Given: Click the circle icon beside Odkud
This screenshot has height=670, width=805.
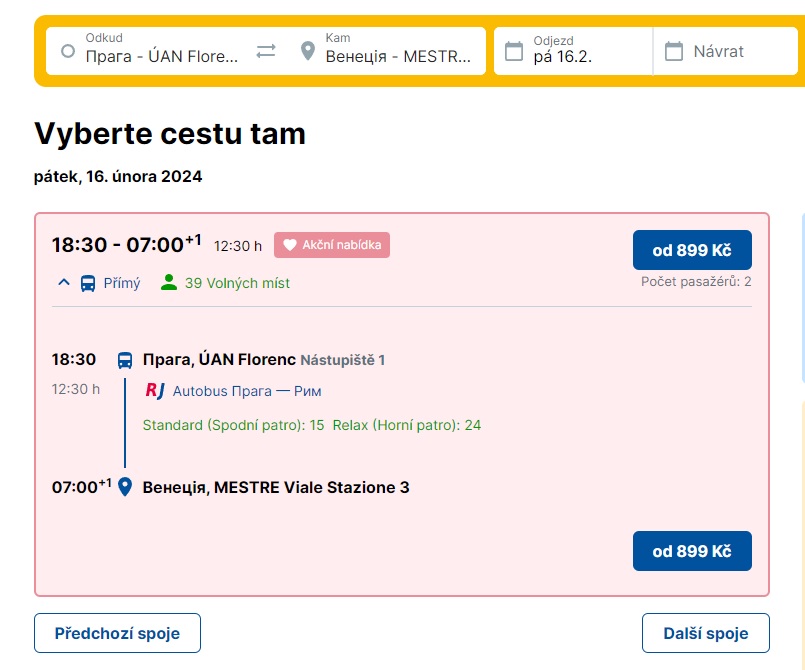Looking at the screenshot, I should [x=68, y=51].
